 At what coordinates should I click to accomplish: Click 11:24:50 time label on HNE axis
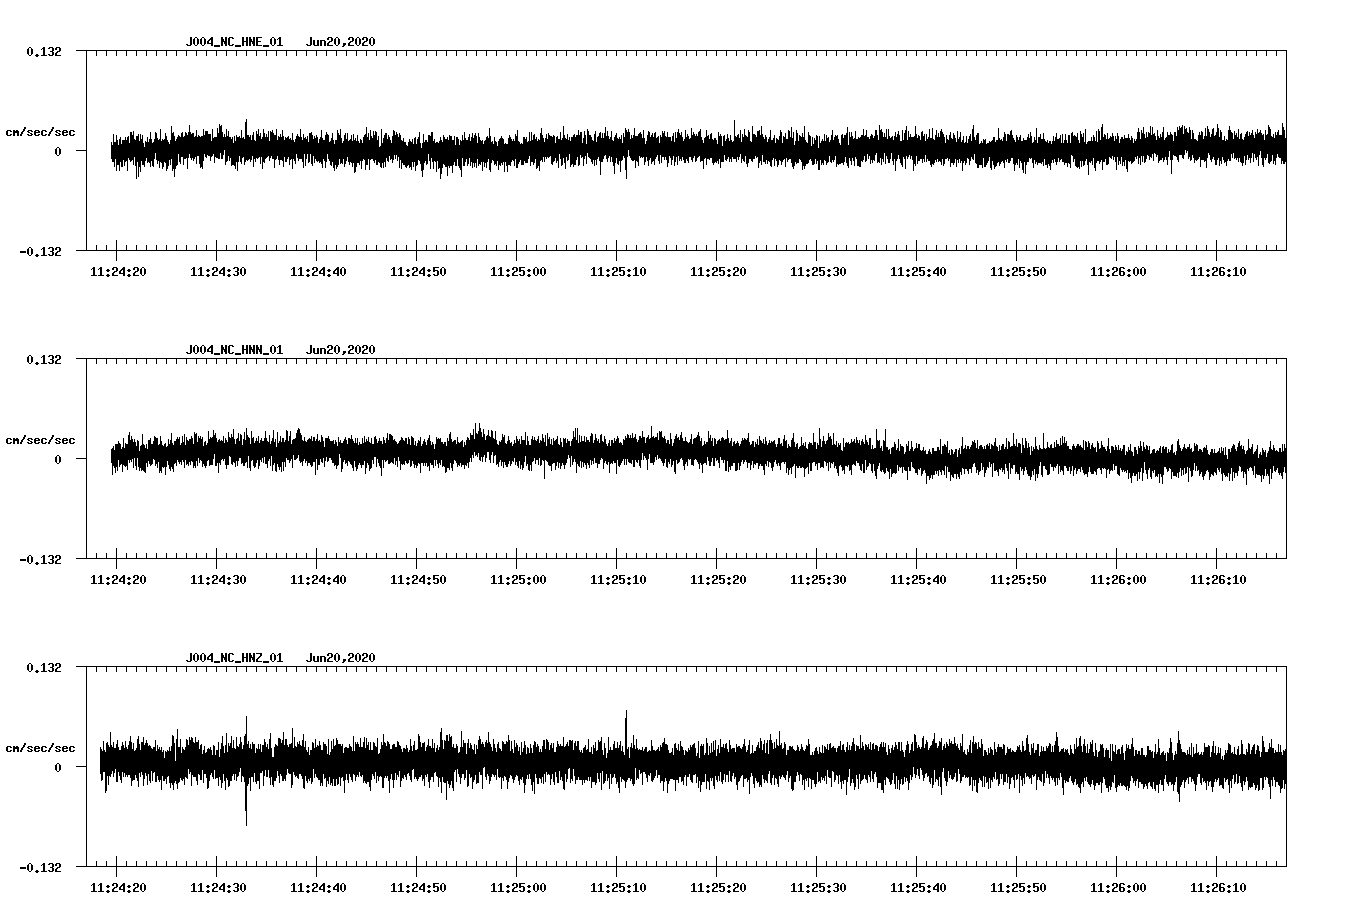418,272
